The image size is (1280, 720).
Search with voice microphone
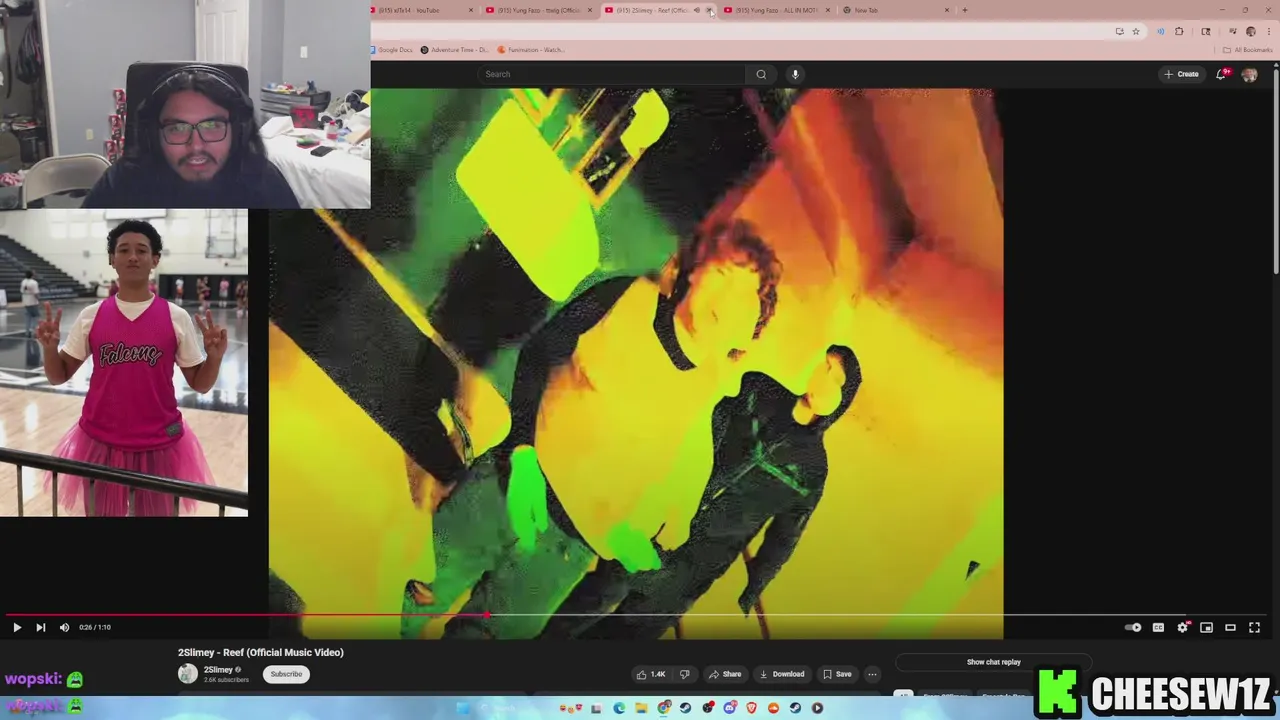click(795, 74)
